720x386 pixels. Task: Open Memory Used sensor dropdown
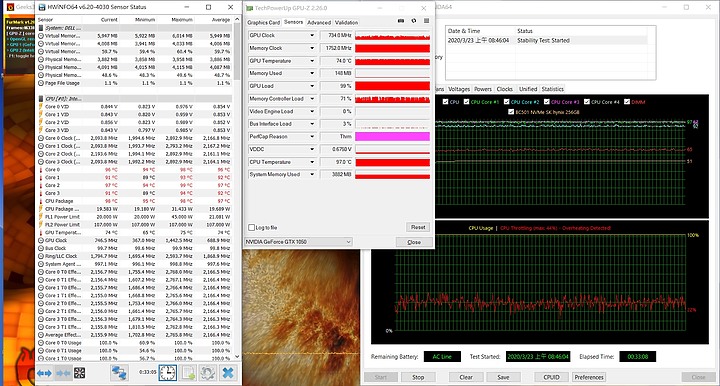click(x=312, y=73)
